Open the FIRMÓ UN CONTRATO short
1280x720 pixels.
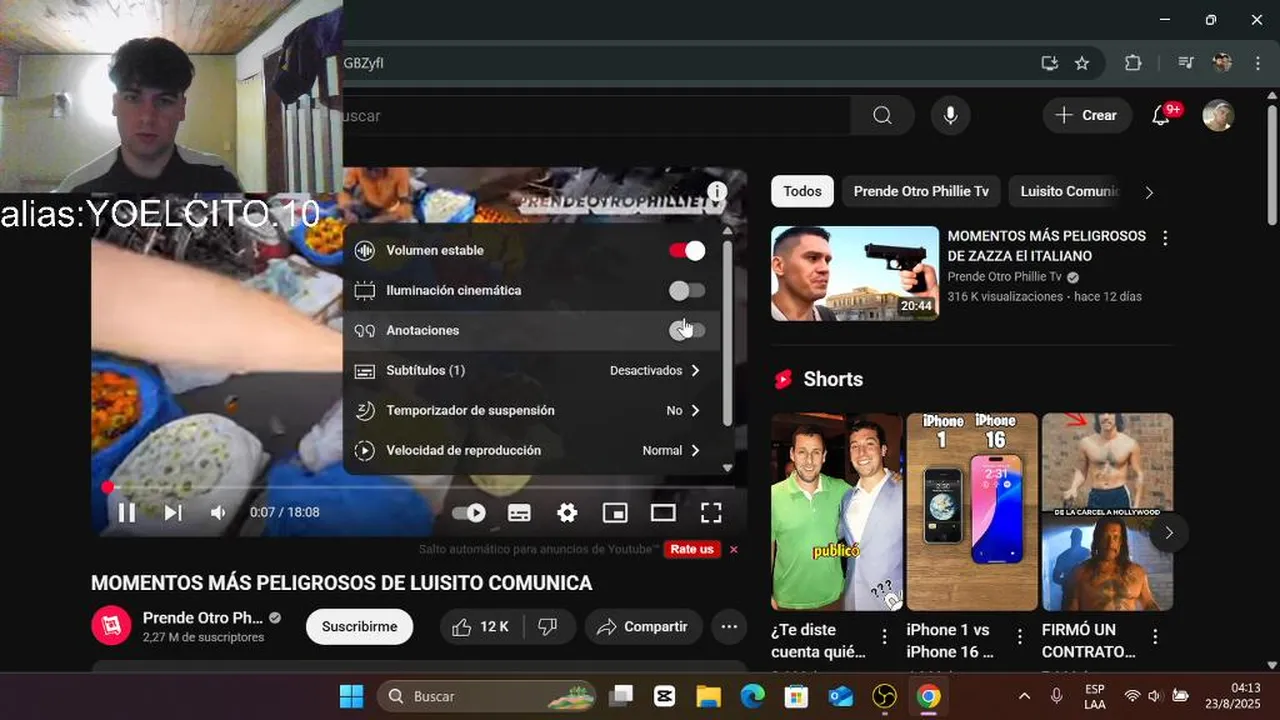coord(1107,511)
